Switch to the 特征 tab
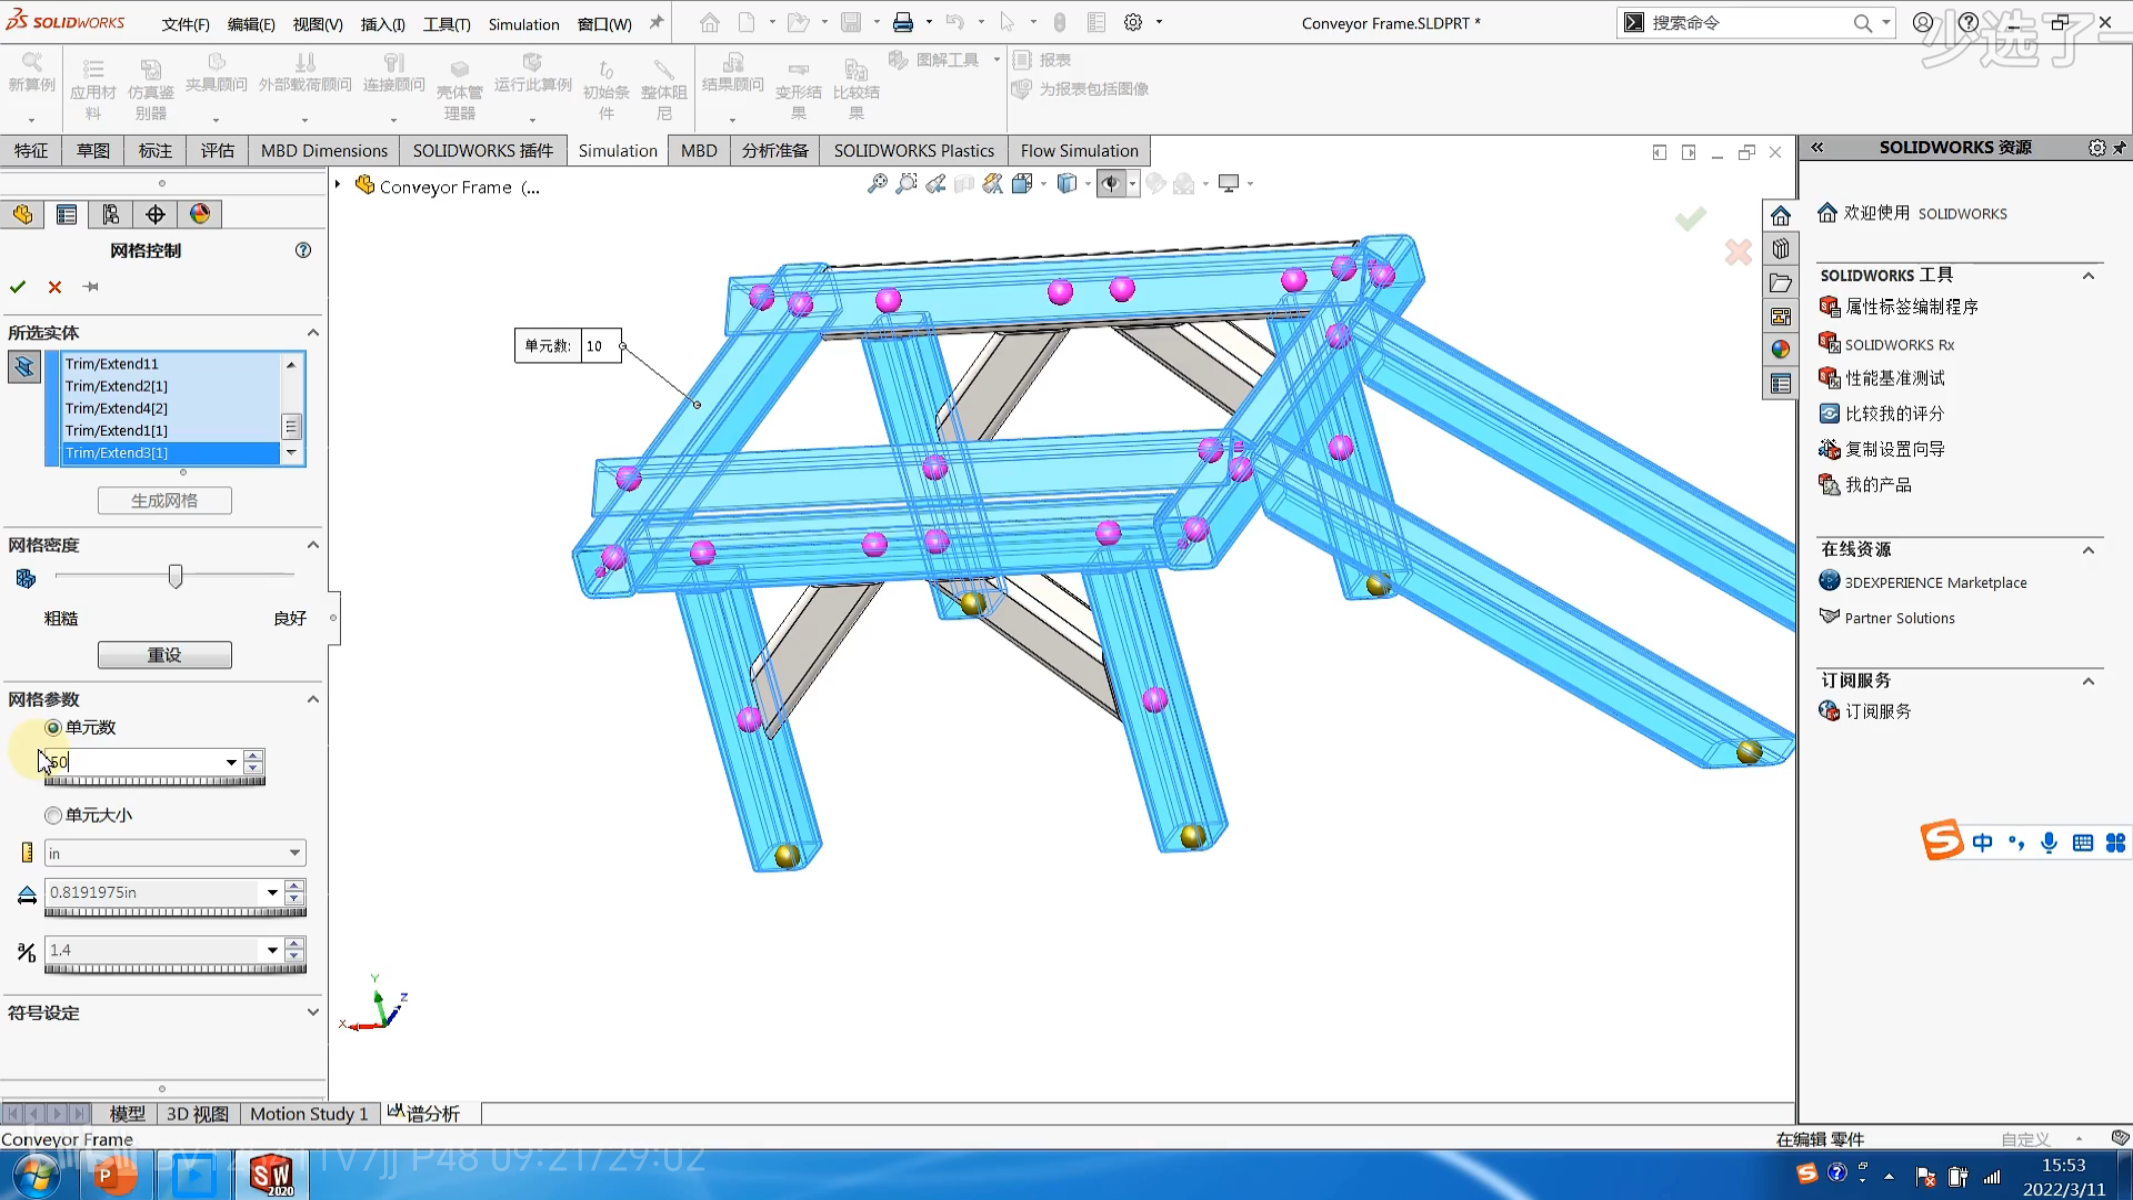2133x1200 pixels. 31,150
